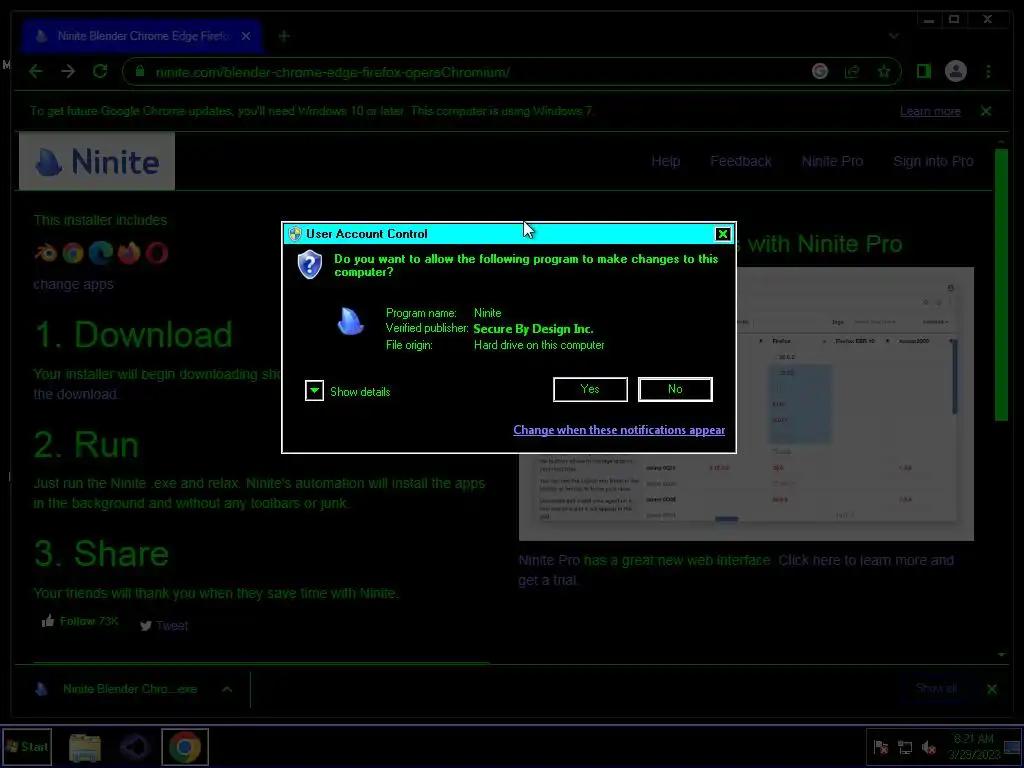The image size is (1024, 768).
Task: Click the '2. Run' heading
Action: click(x=86, y=445)
